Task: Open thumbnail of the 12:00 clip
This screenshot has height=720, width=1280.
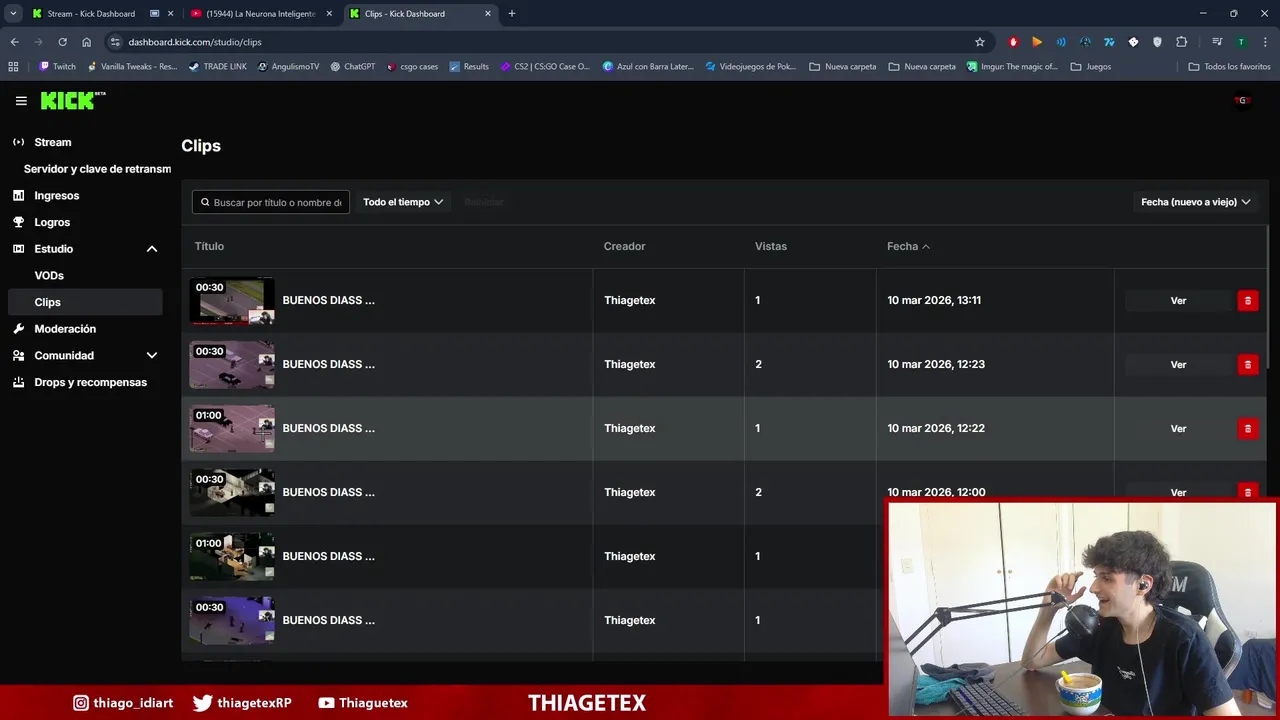Action: 232,492
